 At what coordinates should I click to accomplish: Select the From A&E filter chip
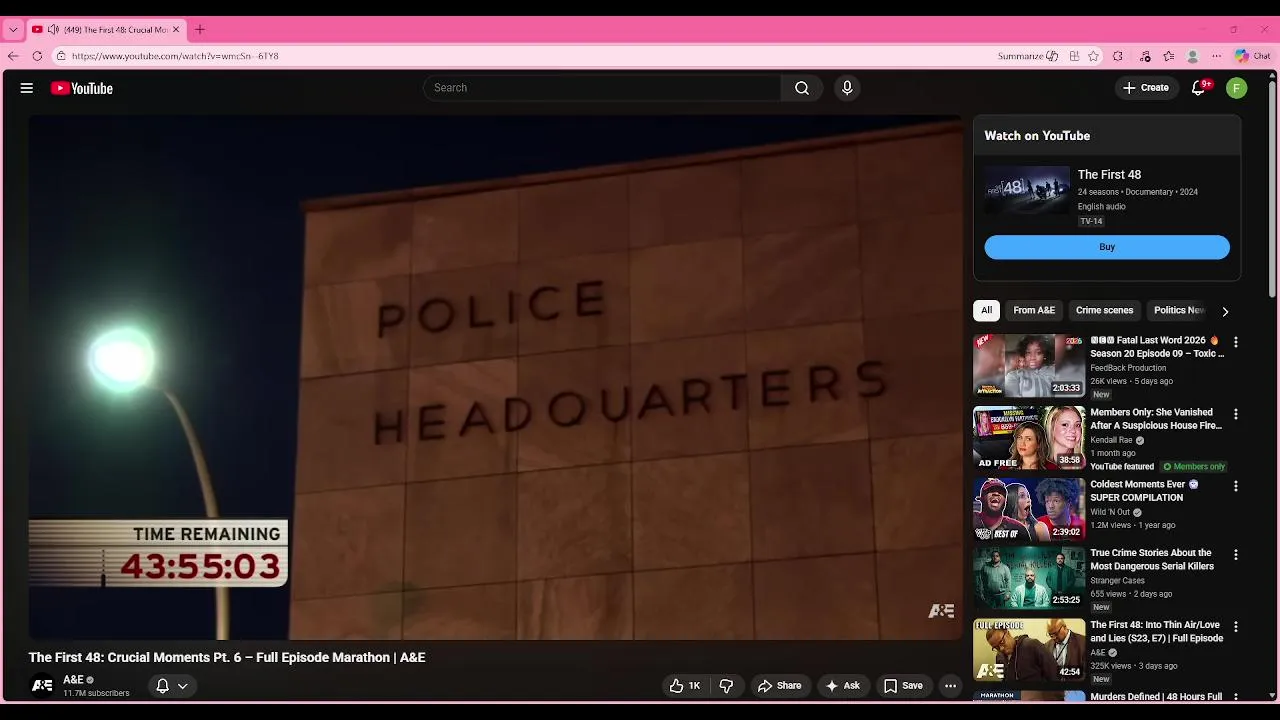coord(1034,310)
